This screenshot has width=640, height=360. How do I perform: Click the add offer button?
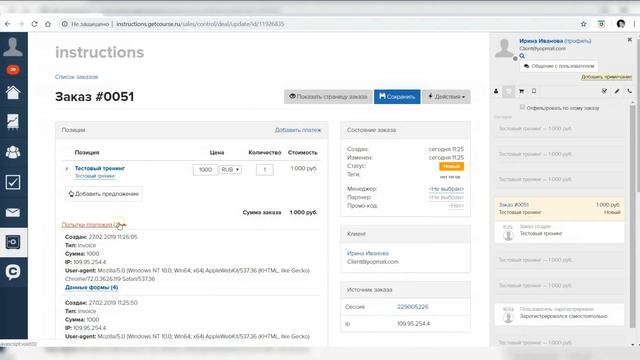104,194
